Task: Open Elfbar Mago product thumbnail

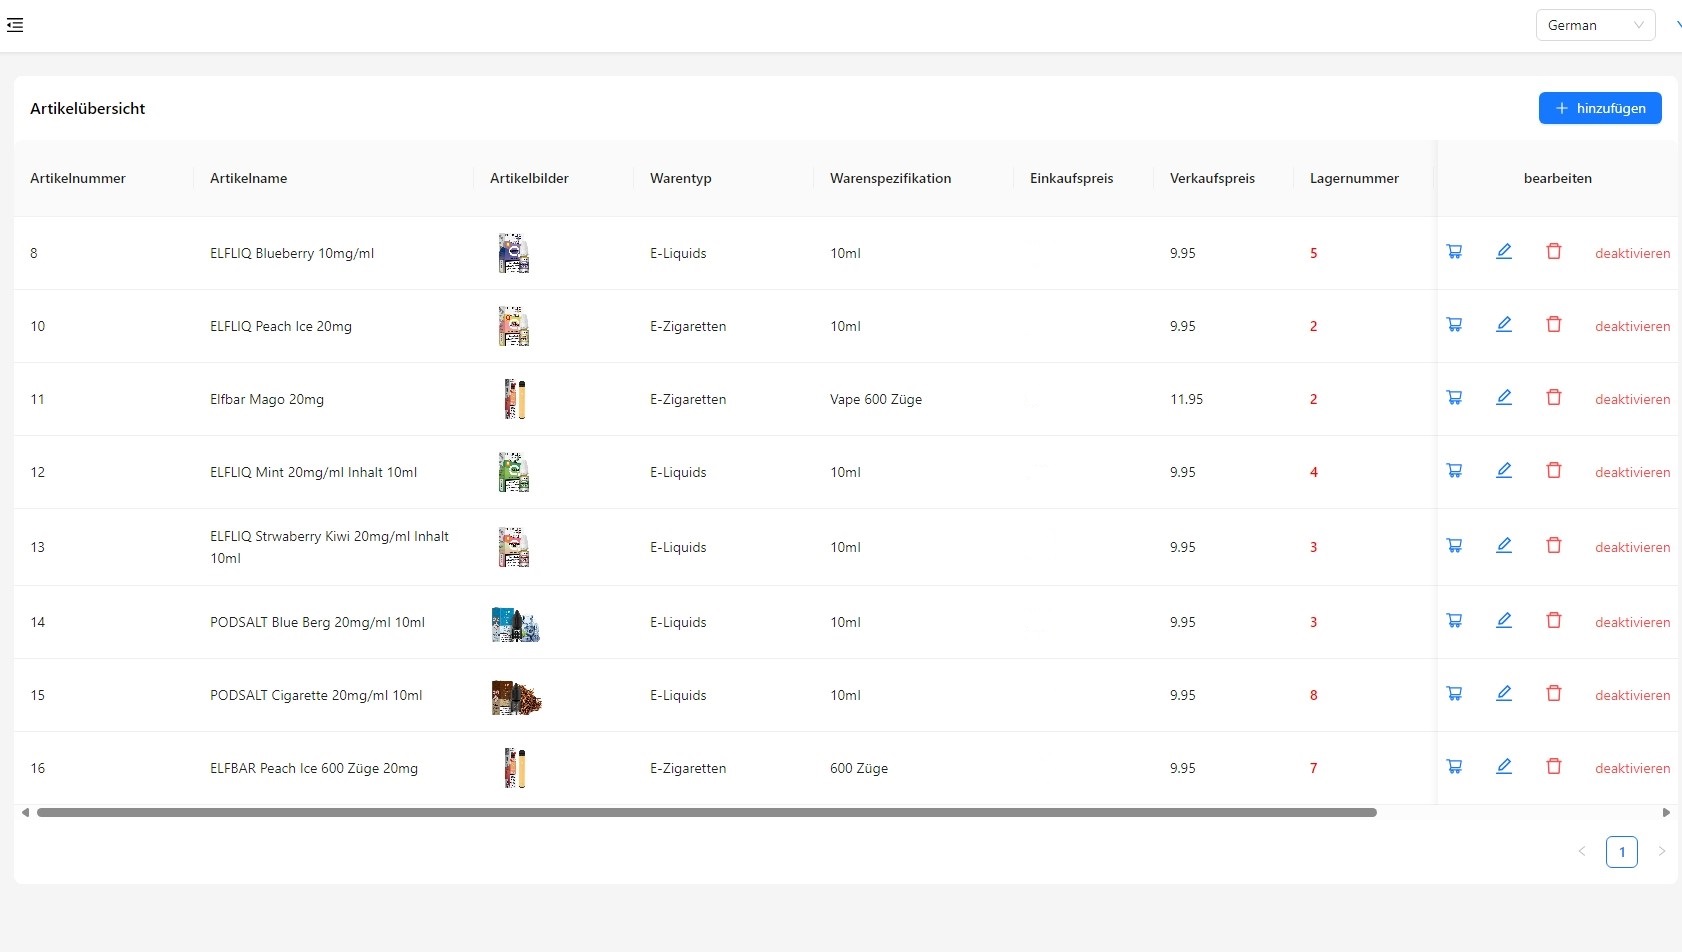Action: (515, 399)
